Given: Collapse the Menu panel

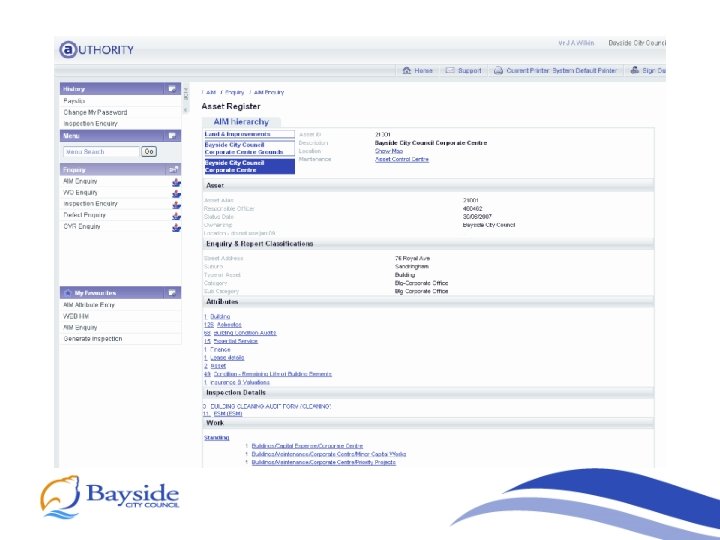Looking at the screenshot, I should tap(172, 135).
